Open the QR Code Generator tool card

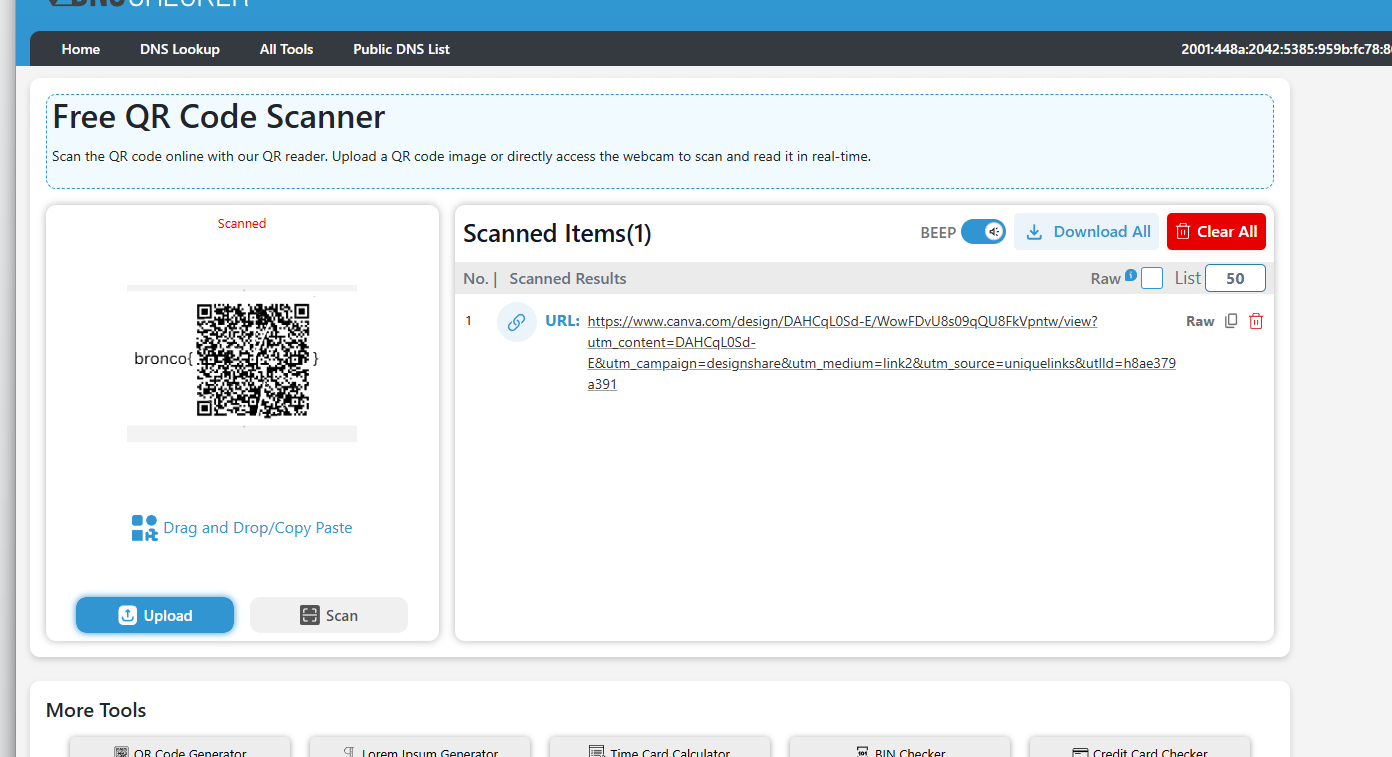[x=180, y=748]
